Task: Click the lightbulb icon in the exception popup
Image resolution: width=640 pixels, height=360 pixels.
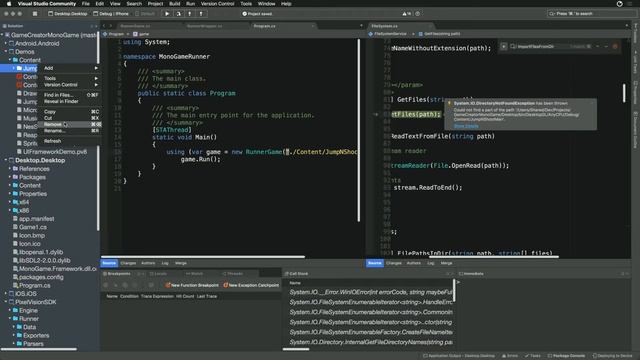Action: pos(449,103)
